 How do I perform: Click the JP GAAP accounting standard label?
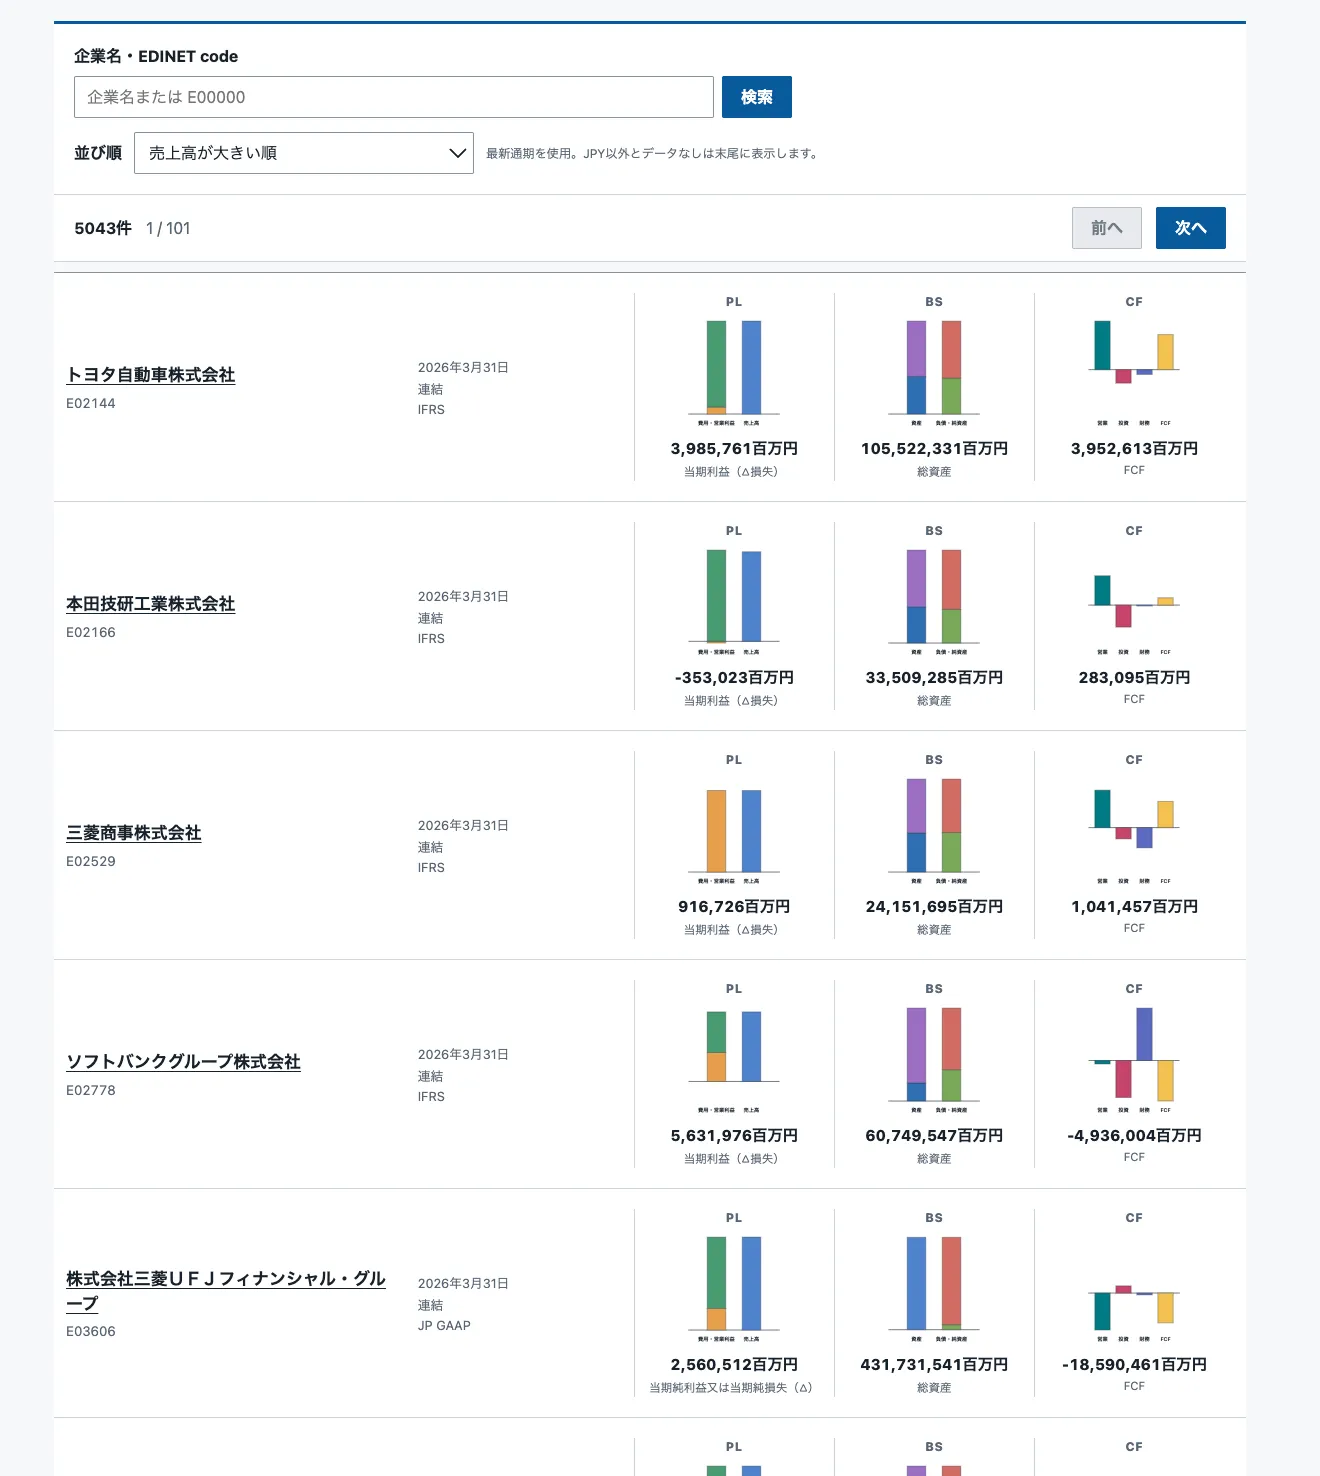(444, 1326)
